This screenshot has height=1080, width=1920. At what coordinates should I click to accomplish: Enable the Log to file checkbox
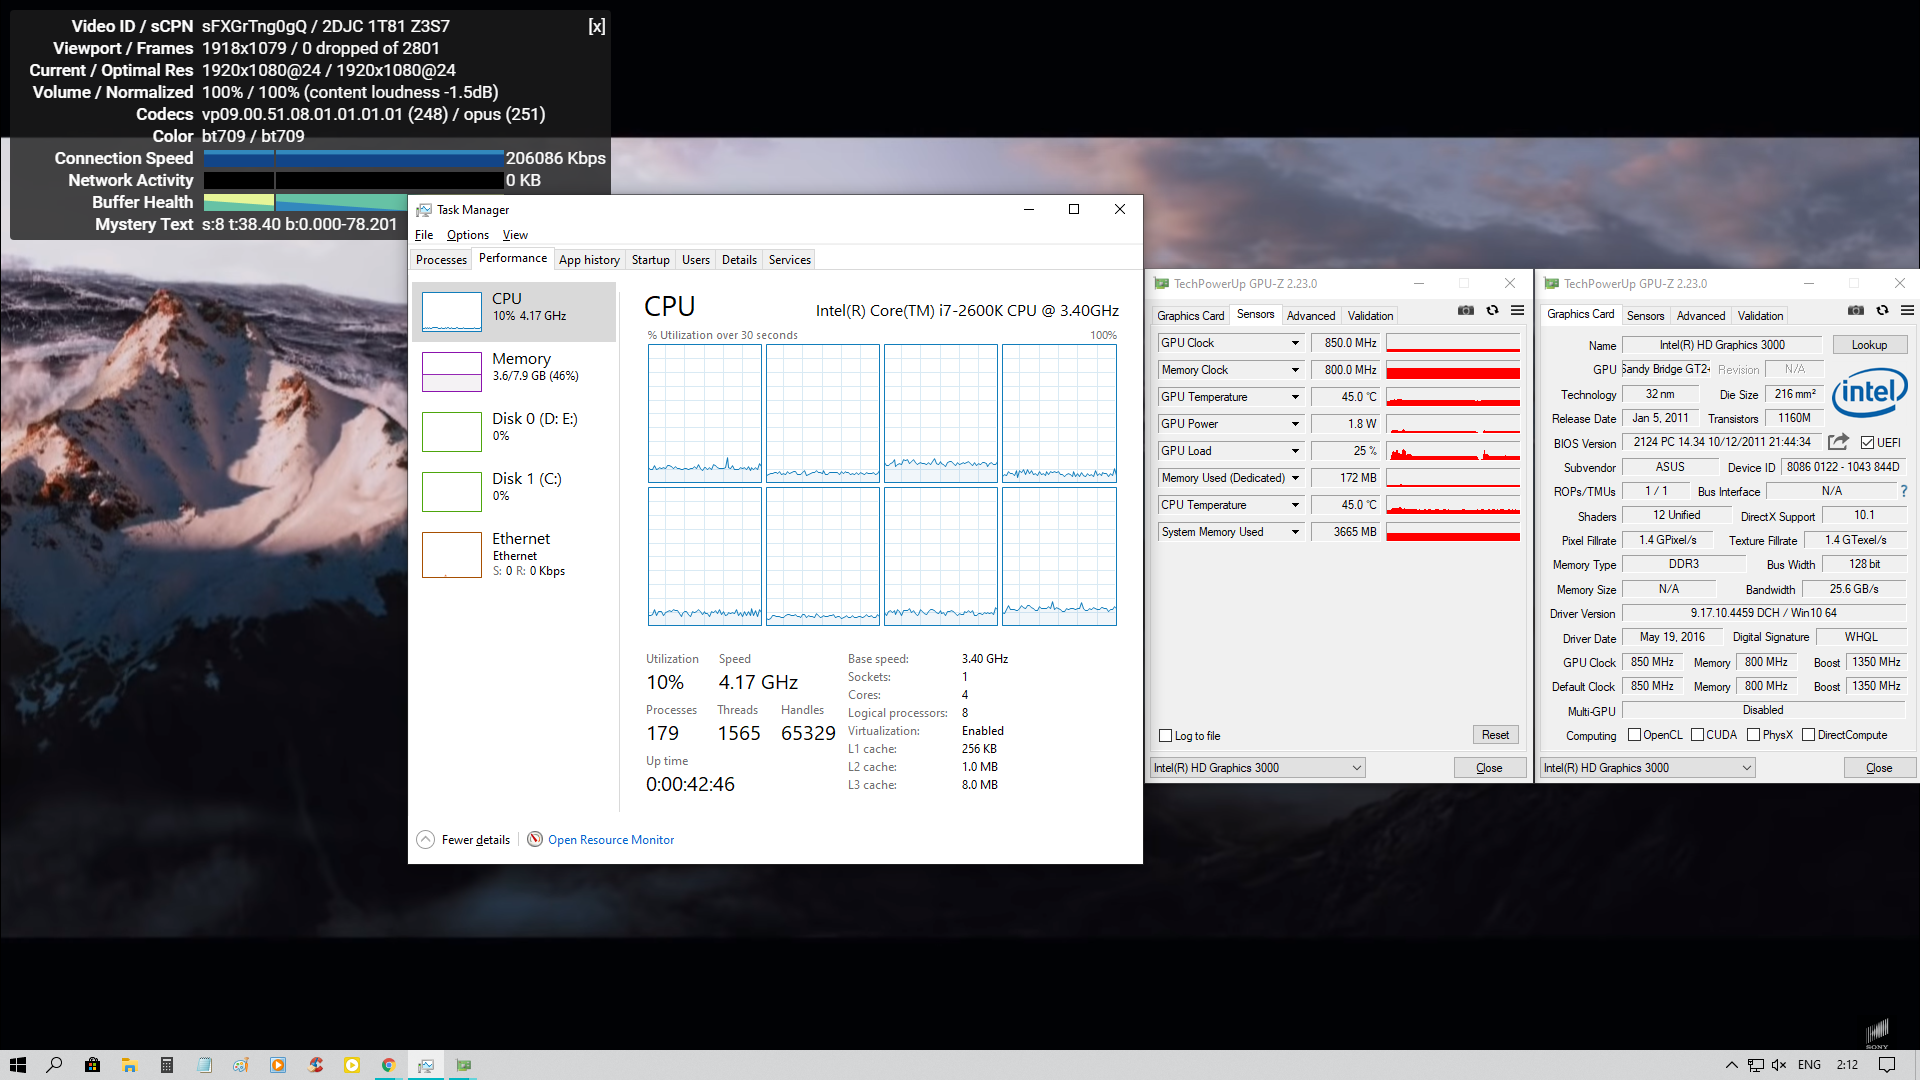coord(1165,736)
